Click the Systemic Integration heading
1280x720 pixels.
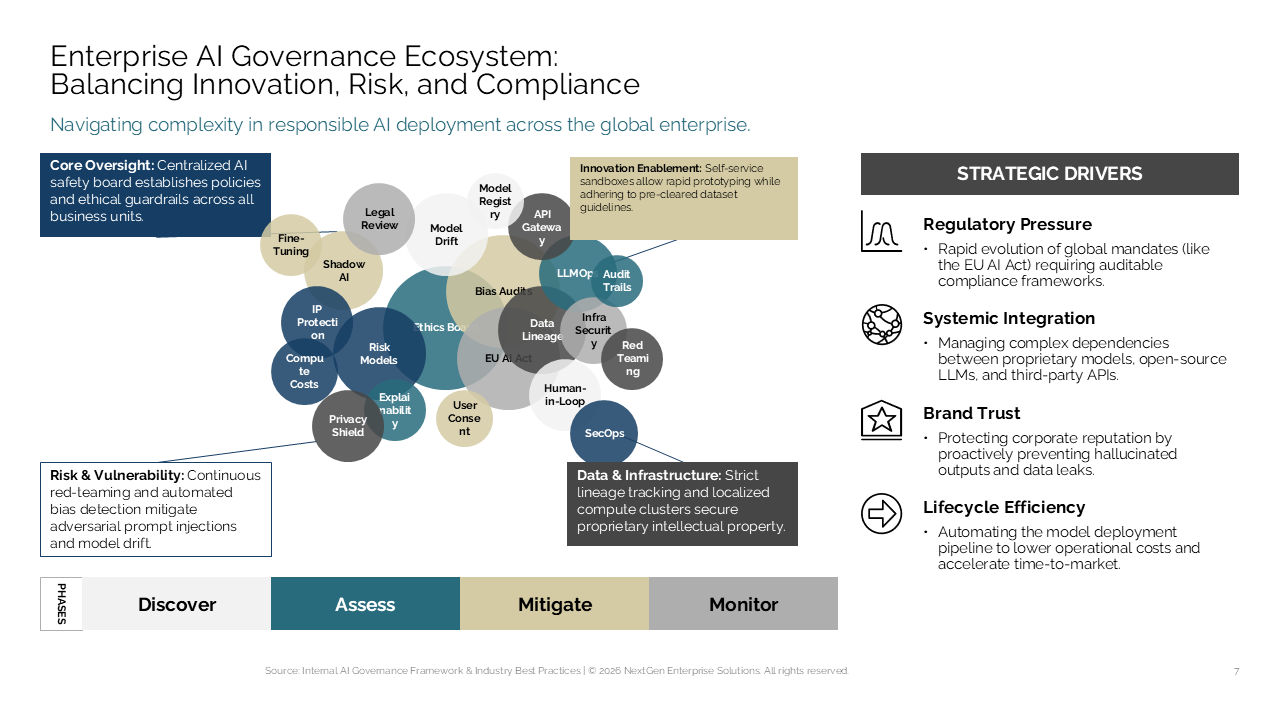coord(1009,319)
